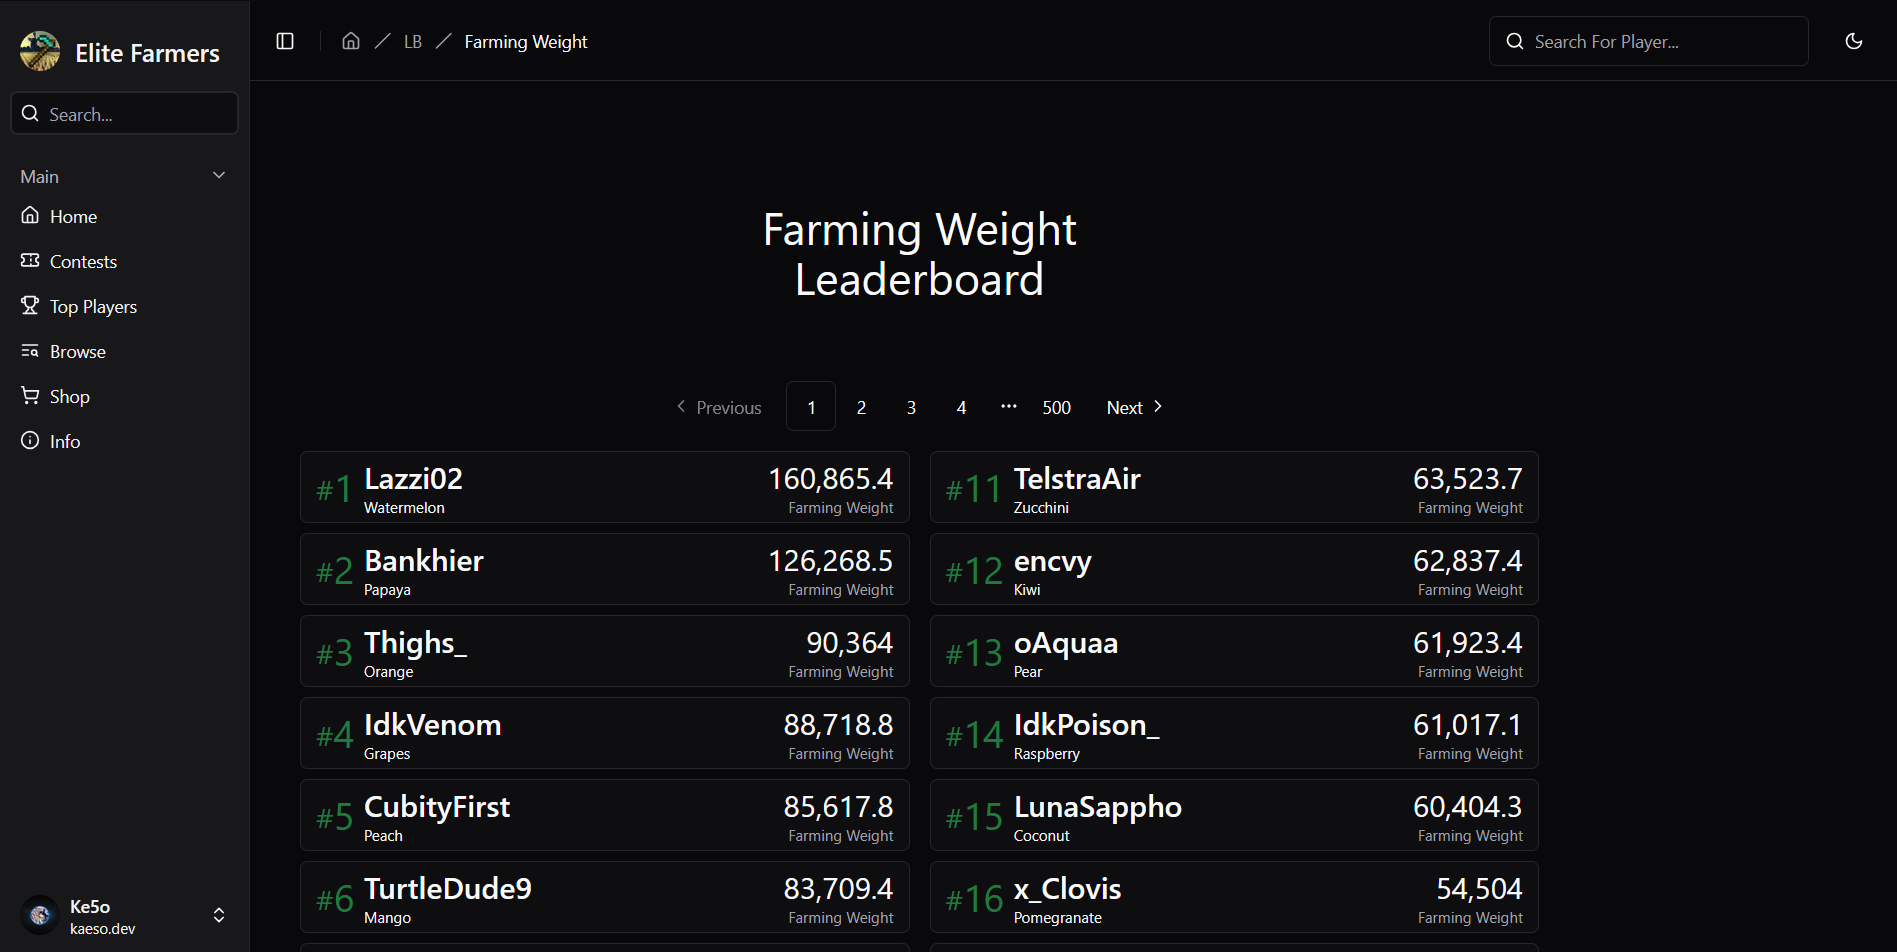Select pagination page 1
Screen dimensions: 1897x952
click(811, 406)
